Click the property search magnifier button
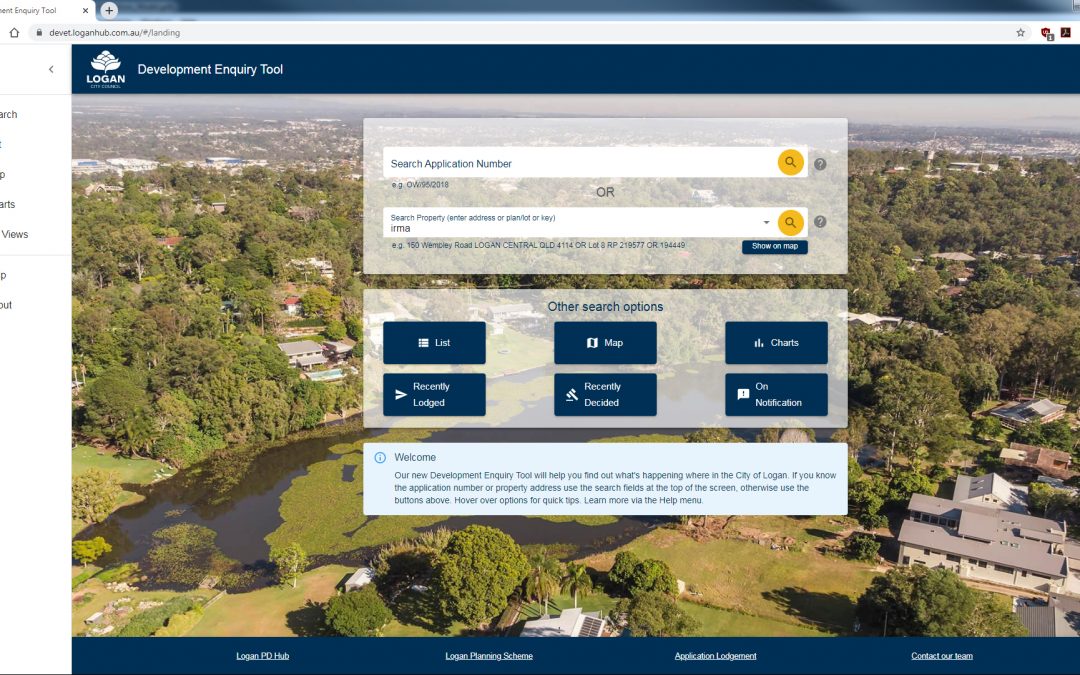The image size is (1080, 675). coord(790,222)
